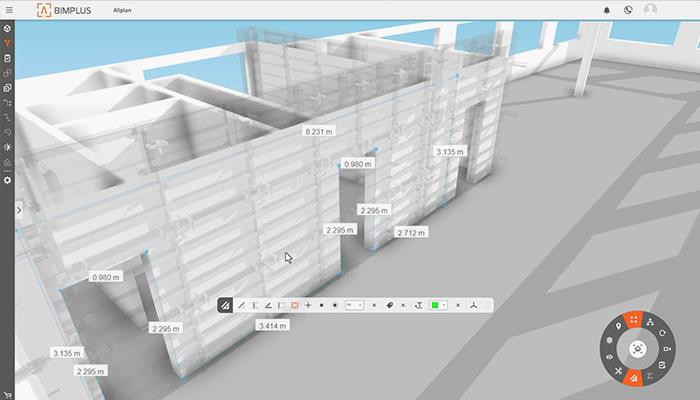Open the notifications bell

(x=606, y=10)
